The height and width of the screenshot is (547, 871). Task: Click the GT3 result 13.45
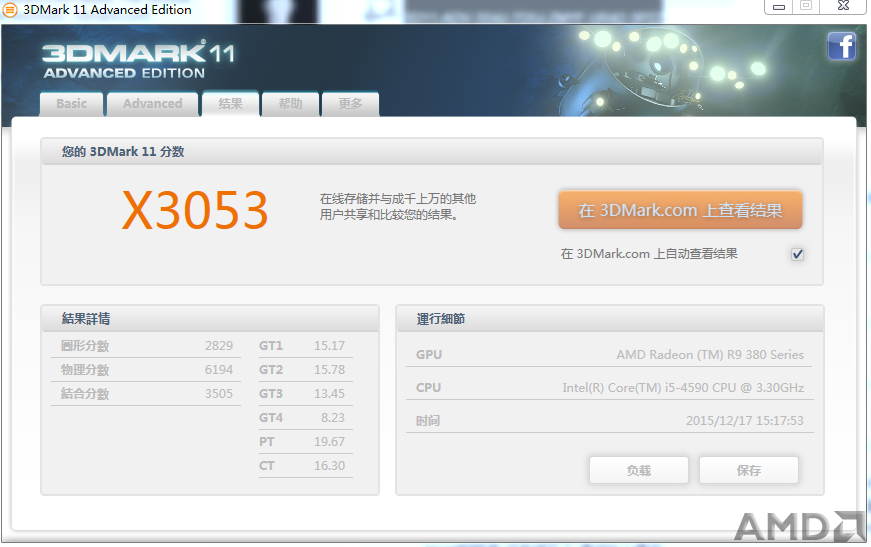[329, 393]
